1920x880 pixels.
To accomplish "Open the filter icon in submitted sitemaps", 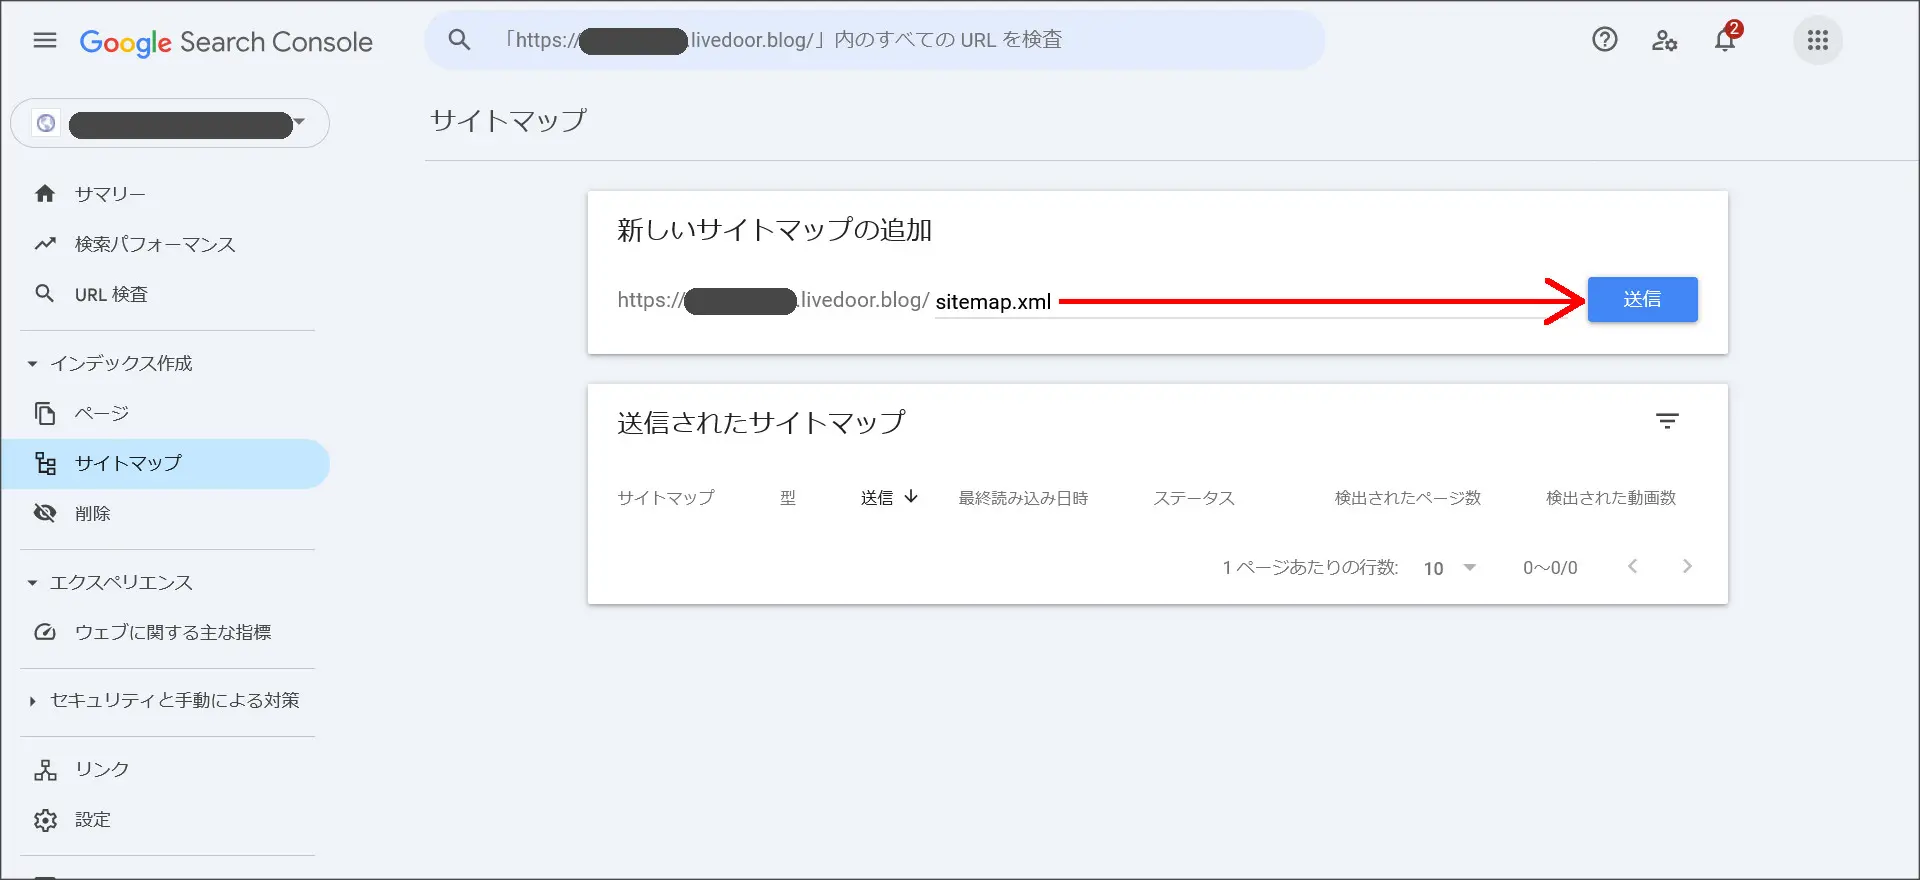I will (1667, 421).
